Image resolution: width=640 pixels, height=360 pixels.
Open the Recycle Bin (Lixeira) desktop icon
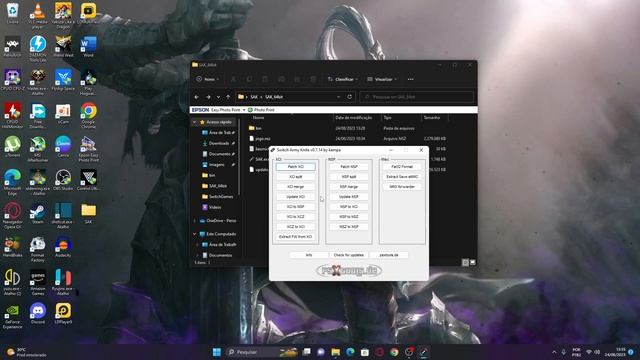13,12
